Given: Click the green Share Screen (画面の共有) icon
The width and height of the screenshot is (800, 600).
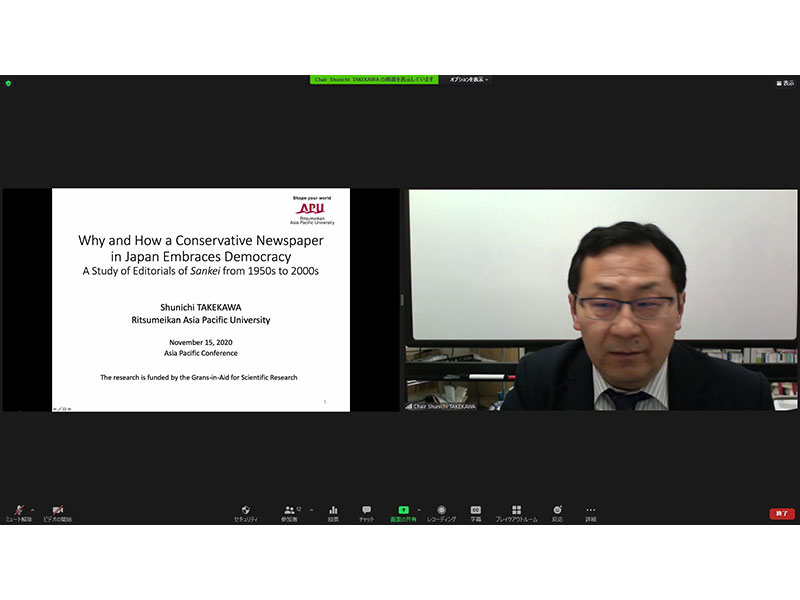Looking at the screenshot, I should [x=403, y=511].
